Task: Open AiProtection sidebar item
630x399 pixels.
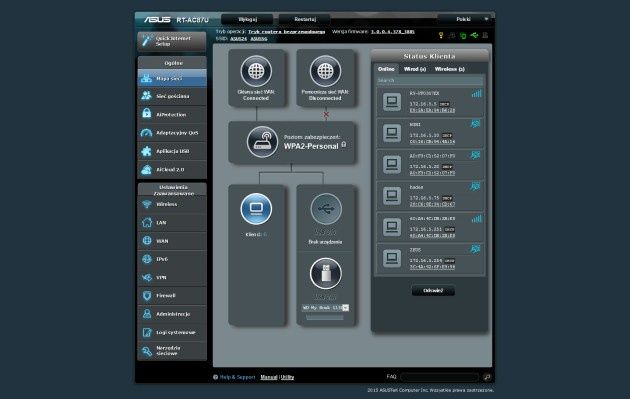Action: click(x=172, y=115)
